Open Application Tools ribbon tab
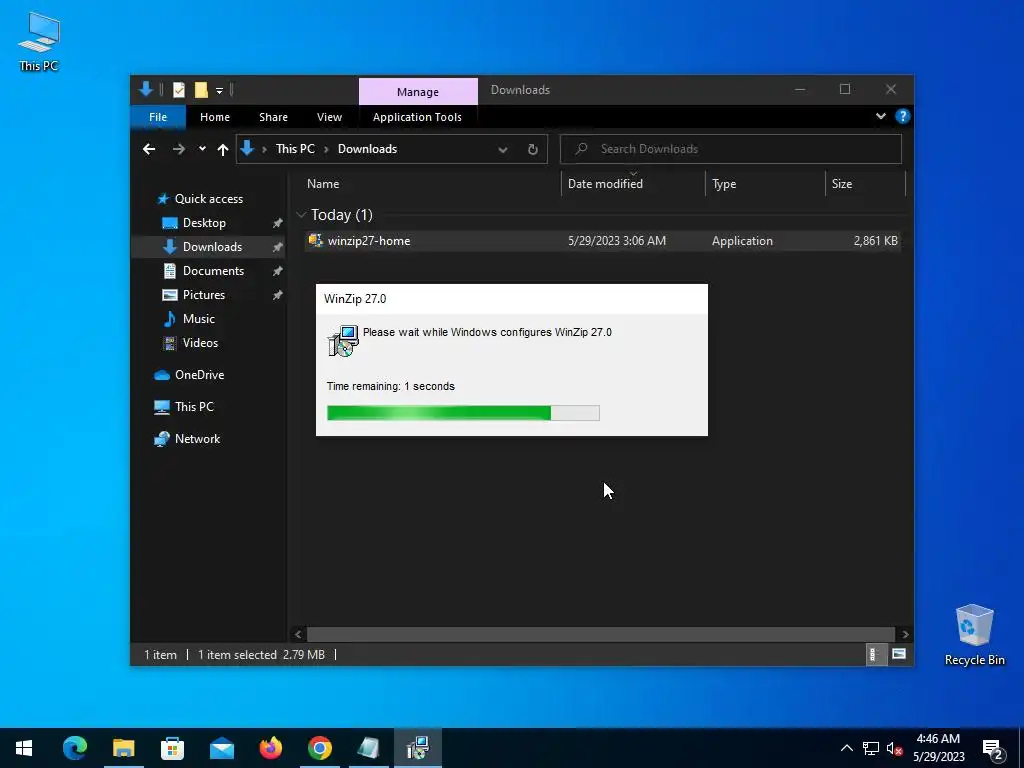The image size is (1024, 768). click(417, 117)
